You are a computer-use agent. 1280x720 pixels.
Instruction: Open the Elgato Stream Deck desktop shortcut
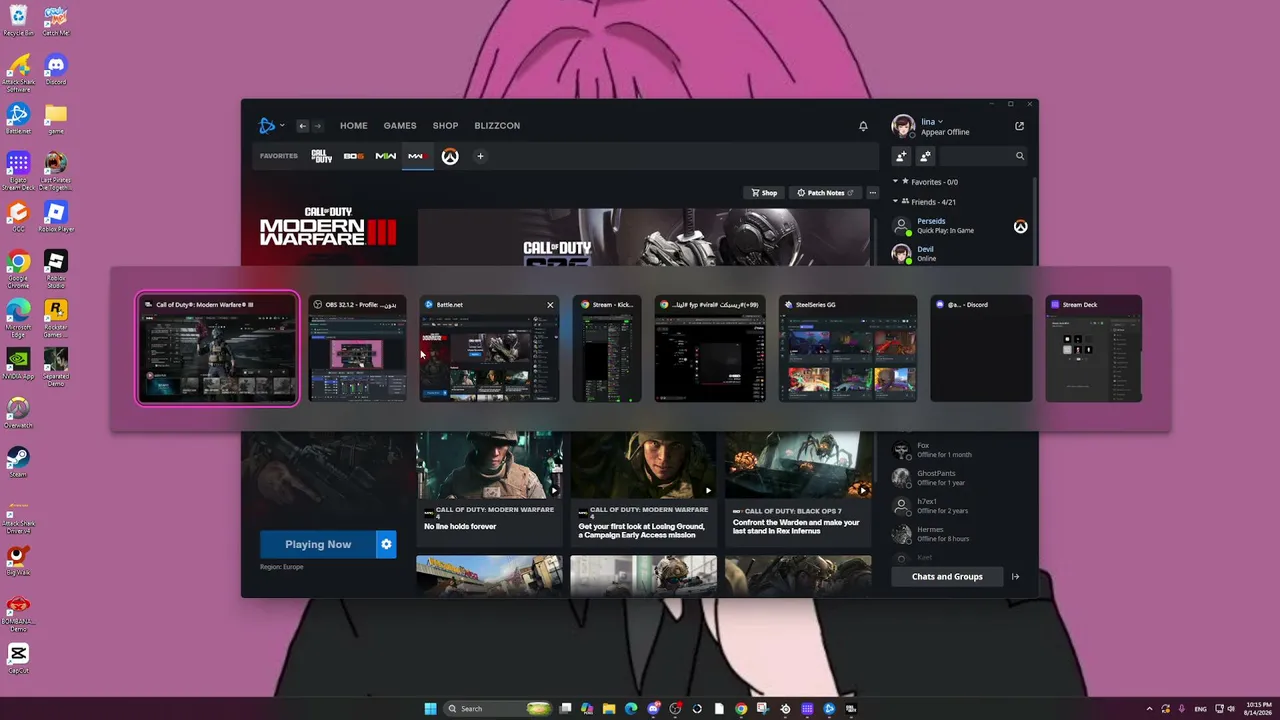18,168
